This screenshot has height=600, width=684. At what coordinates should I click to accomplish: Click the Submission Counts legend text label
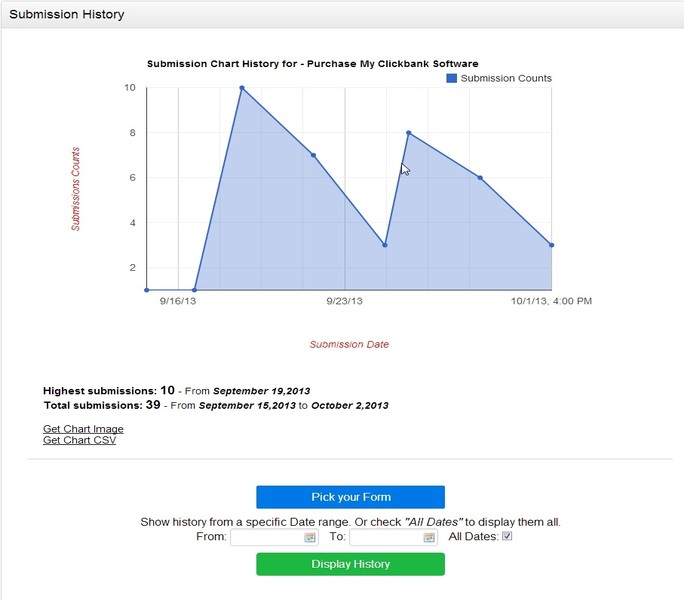coord(506,78)
